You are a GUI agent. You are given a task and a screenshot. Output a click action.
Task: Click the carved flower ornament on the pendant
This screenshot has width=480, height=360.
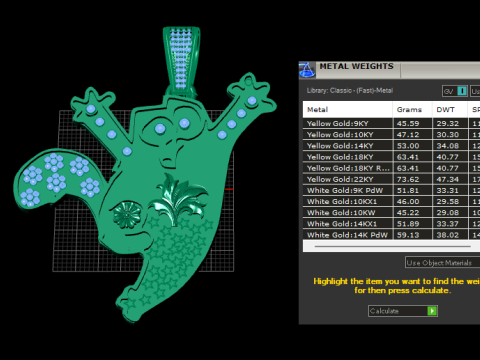click(127, 215)
